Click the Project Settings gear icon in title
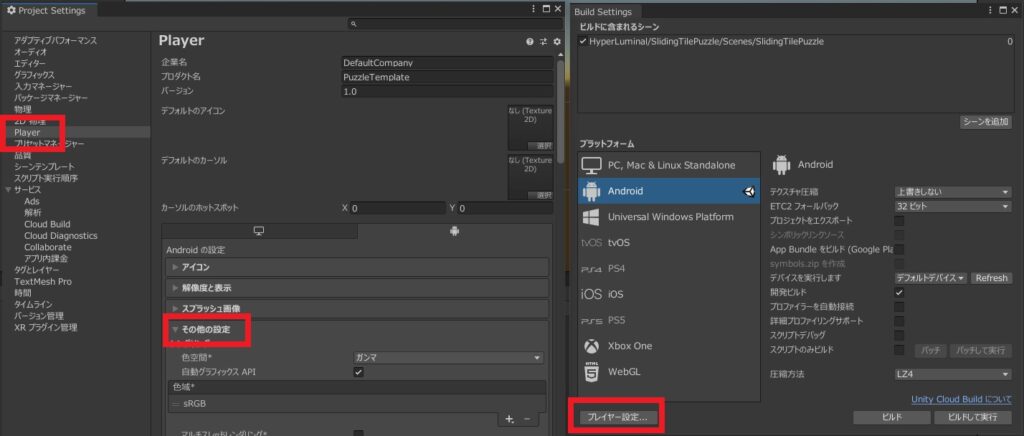 [x=11, y=10]
